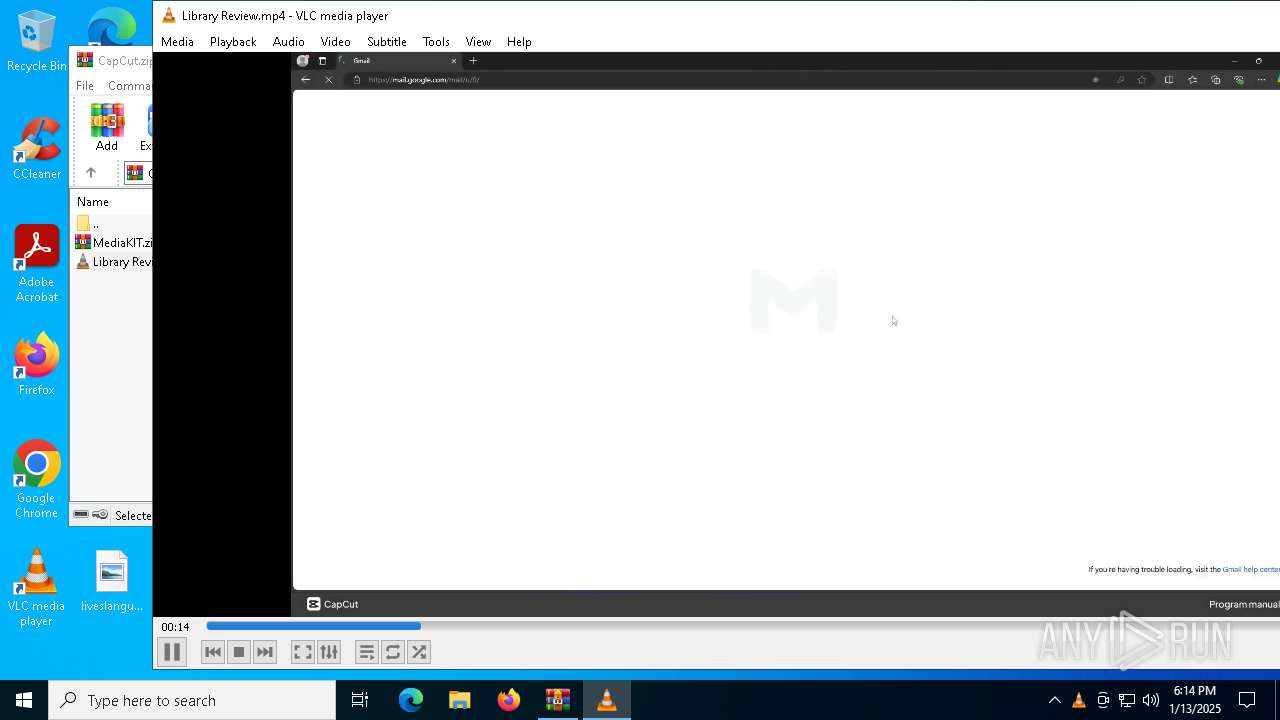Screen dimensions: 1280x720
Task: Open Firefox desktop shortcut
Action: coord(37,365)
